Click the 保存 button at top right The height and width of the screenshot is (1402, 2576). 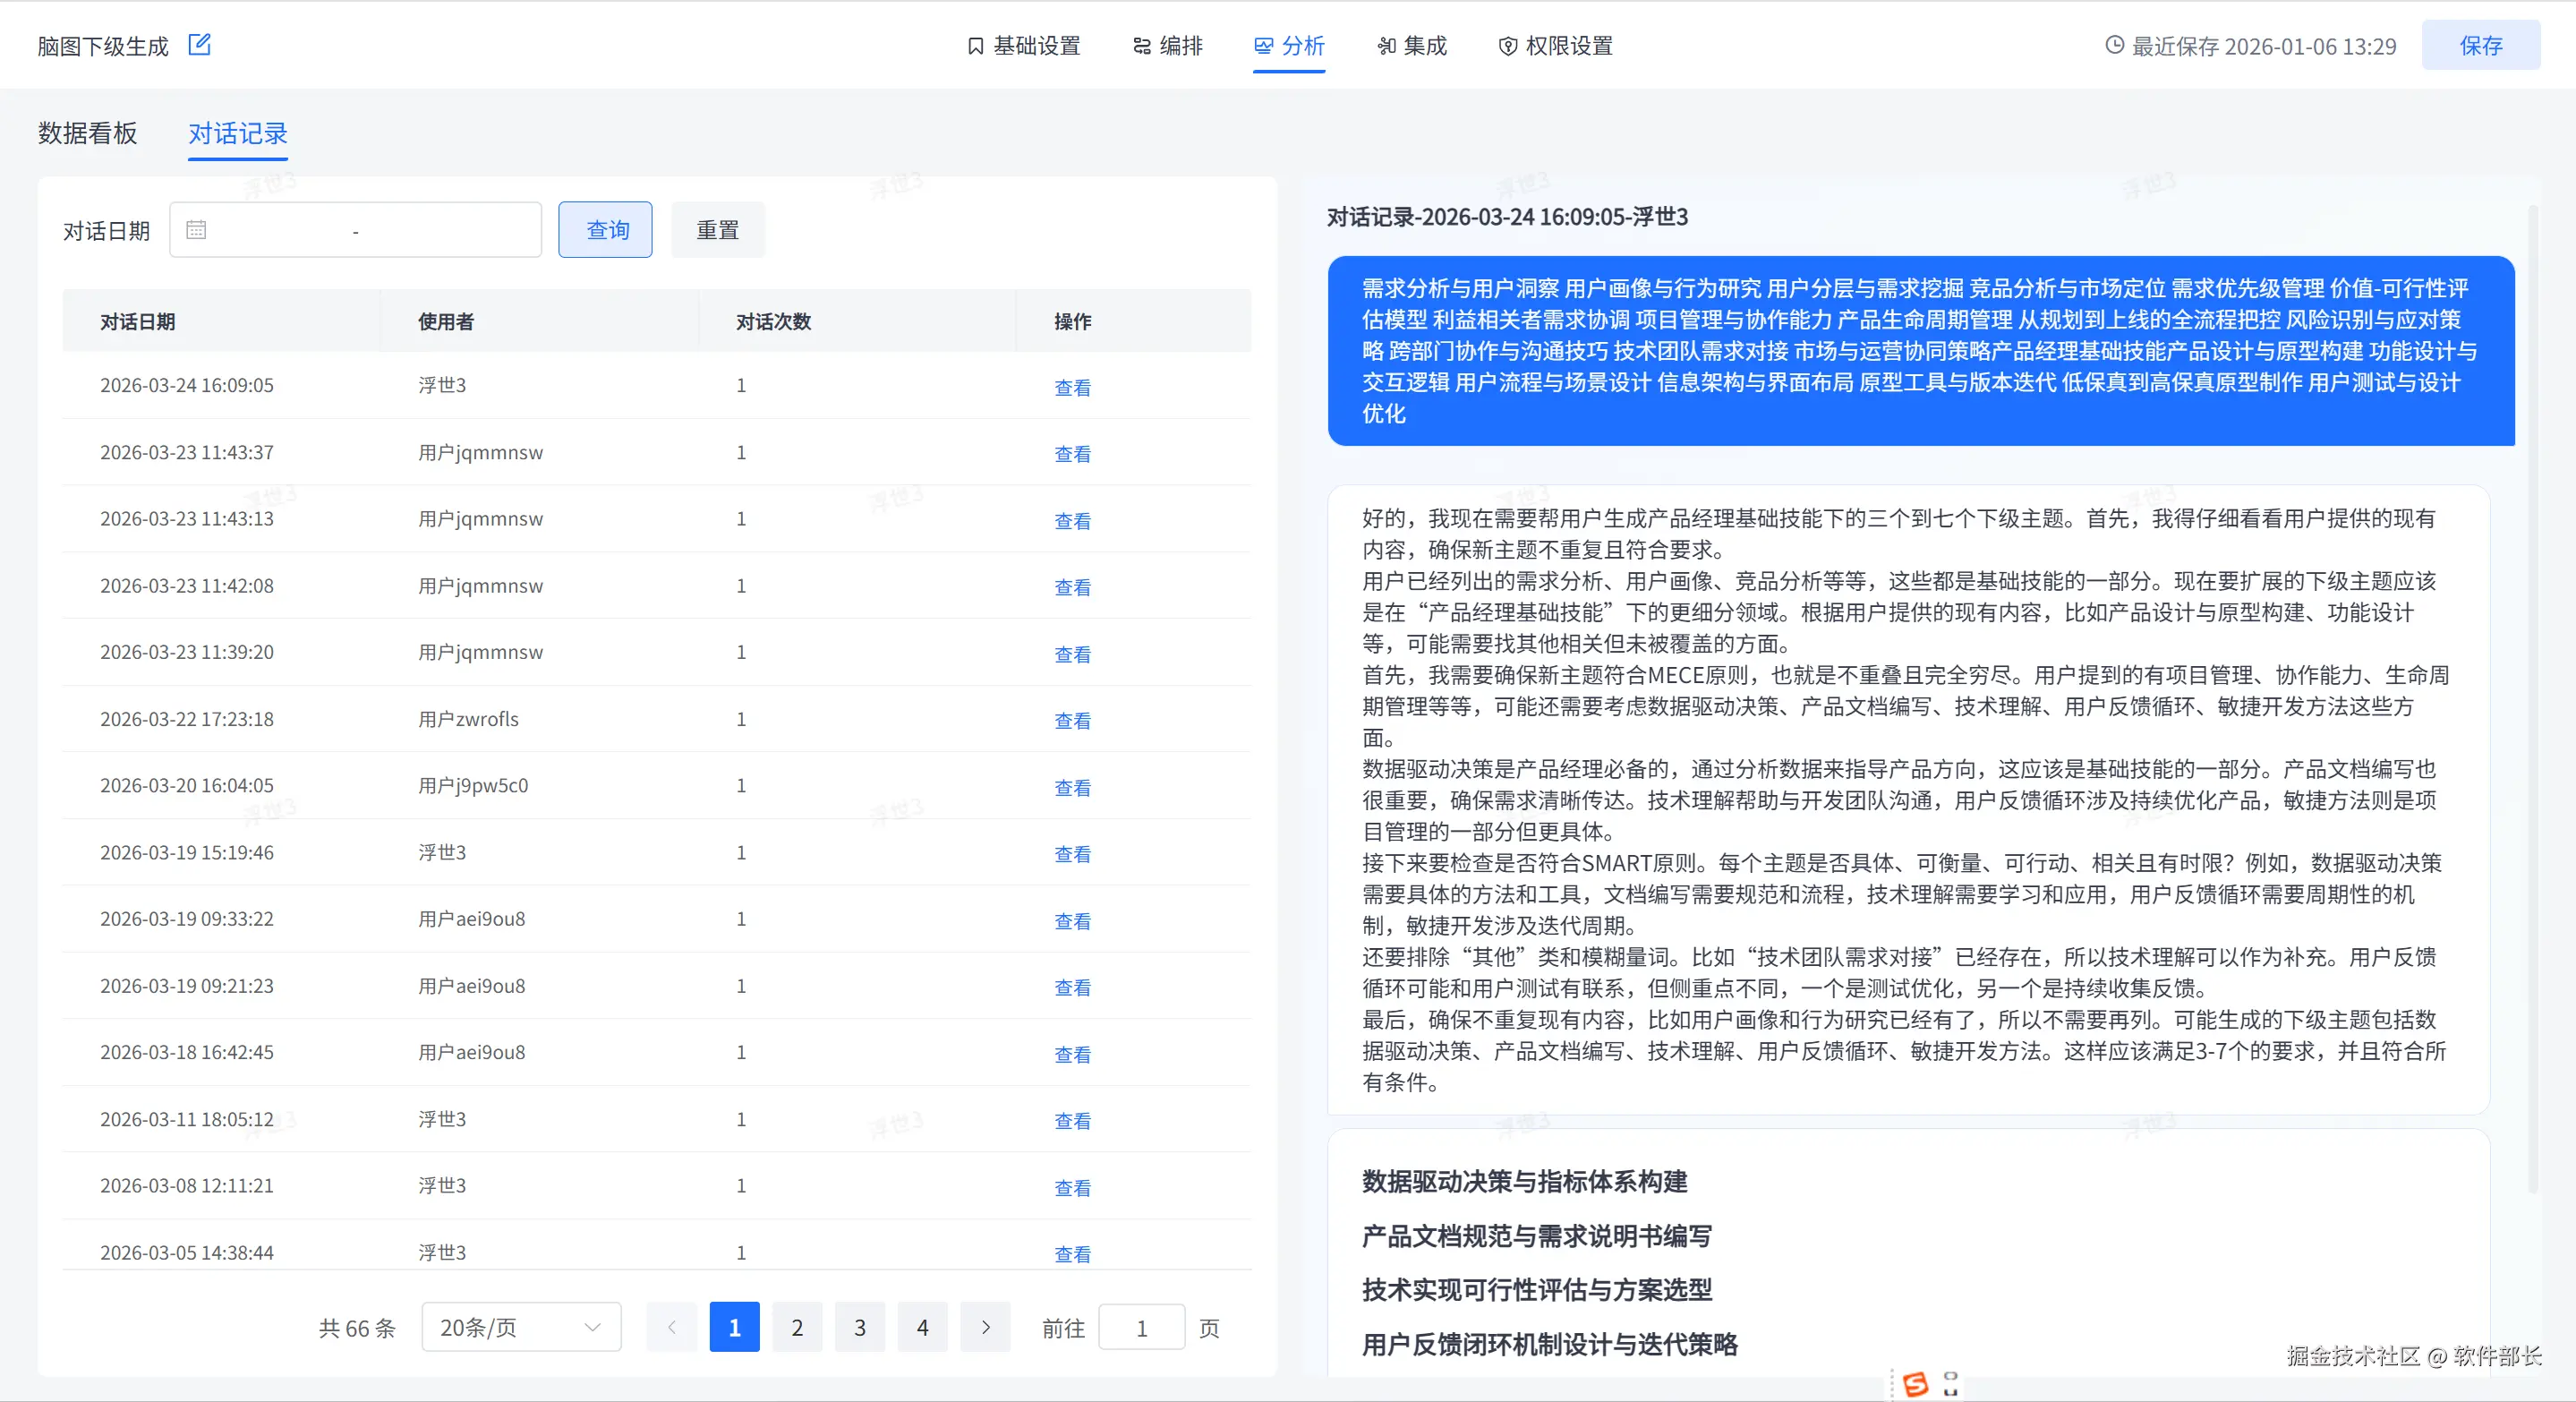2480,46
